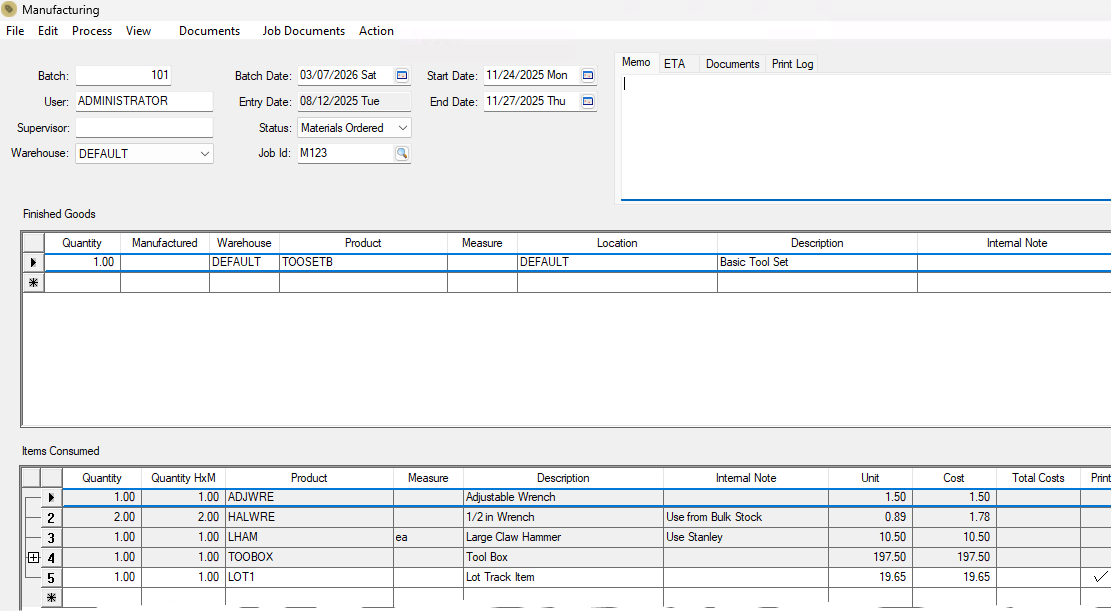
Task: Click into the Supervisor text field
Action: pos(144,128)
